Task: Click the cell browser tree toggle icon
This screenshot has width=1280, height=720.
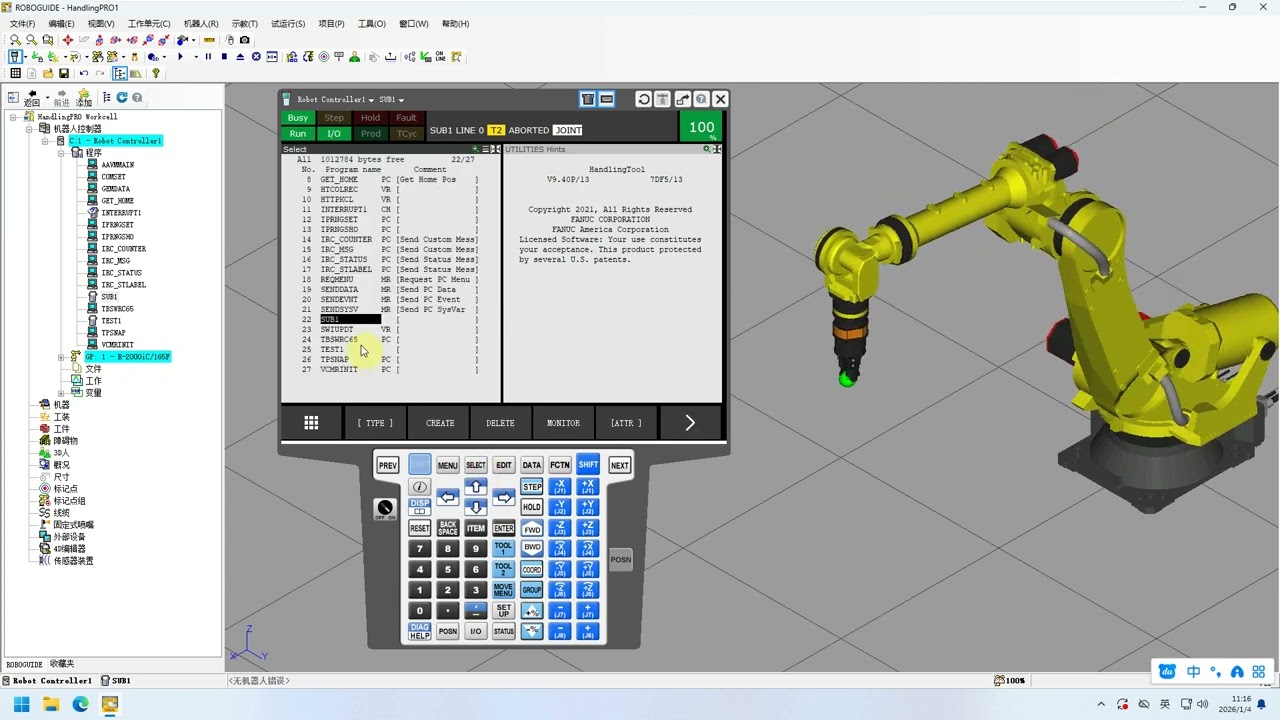Action: pos(120,73)
